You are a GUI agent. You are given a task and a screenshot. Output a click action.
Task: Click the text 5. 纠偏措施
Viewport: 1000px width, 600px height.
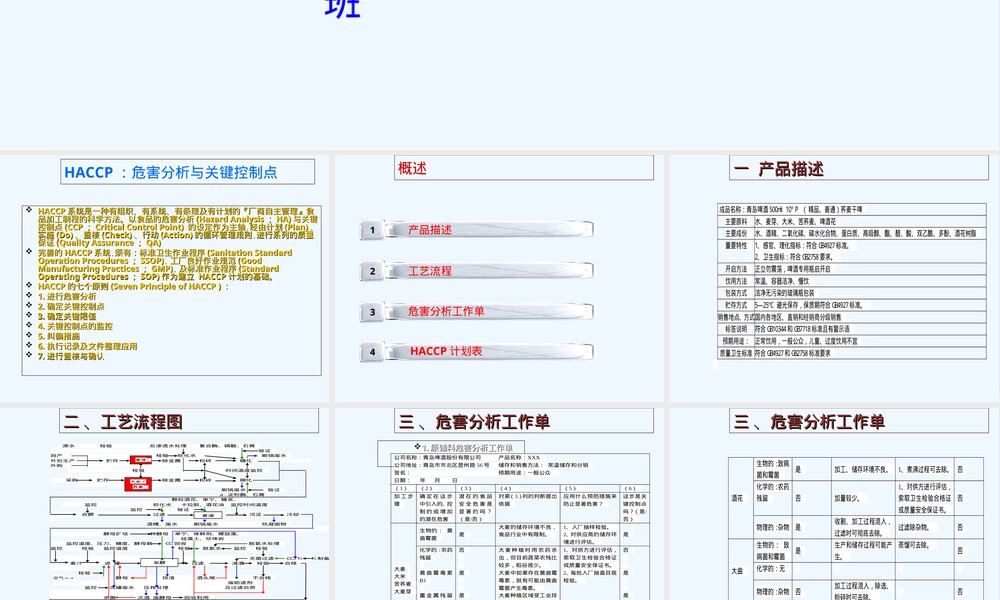click(59, 336)
